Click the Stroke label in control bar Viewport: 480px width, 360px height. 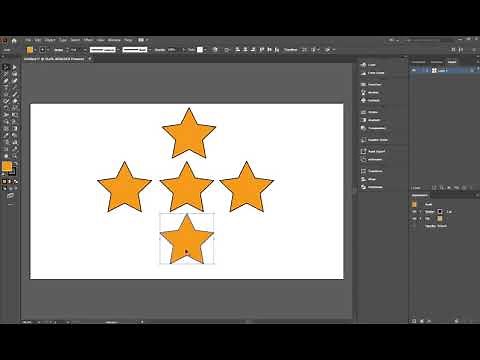coord(58,50)
